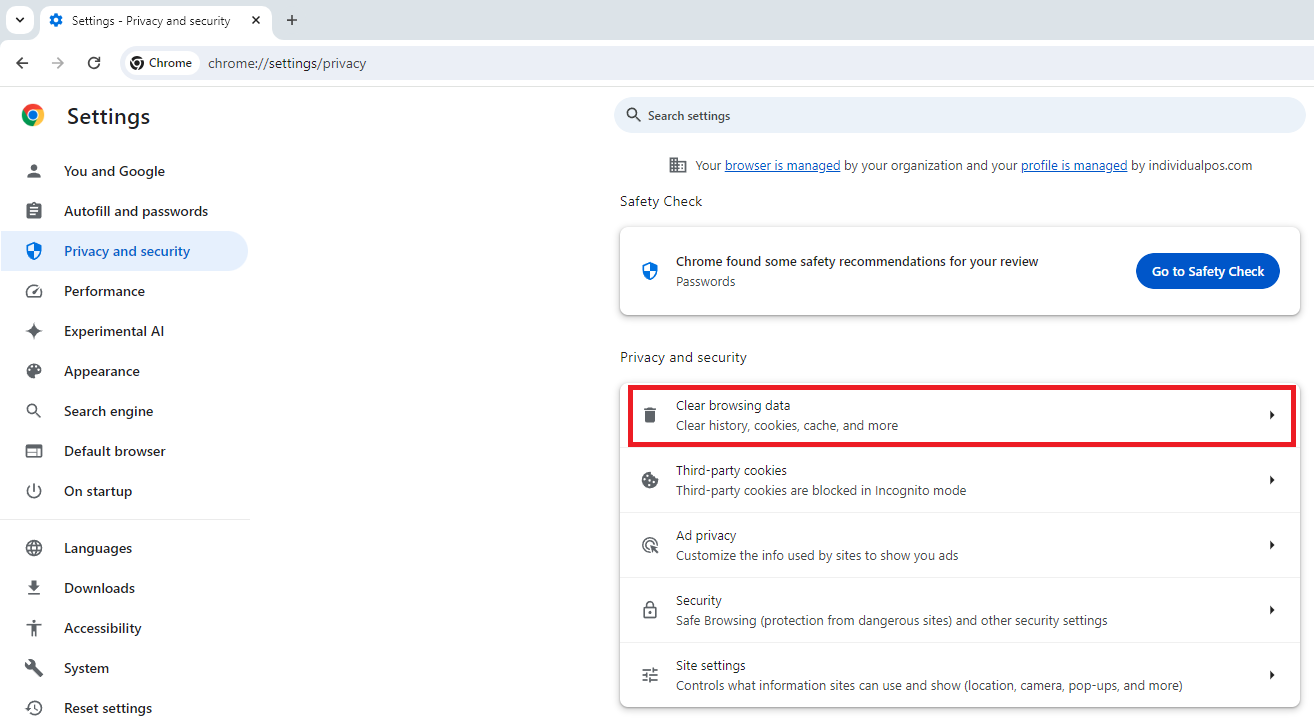Click the Site settings row title
The width and height of the screenshot is (1314, 719).
[710, 666]
